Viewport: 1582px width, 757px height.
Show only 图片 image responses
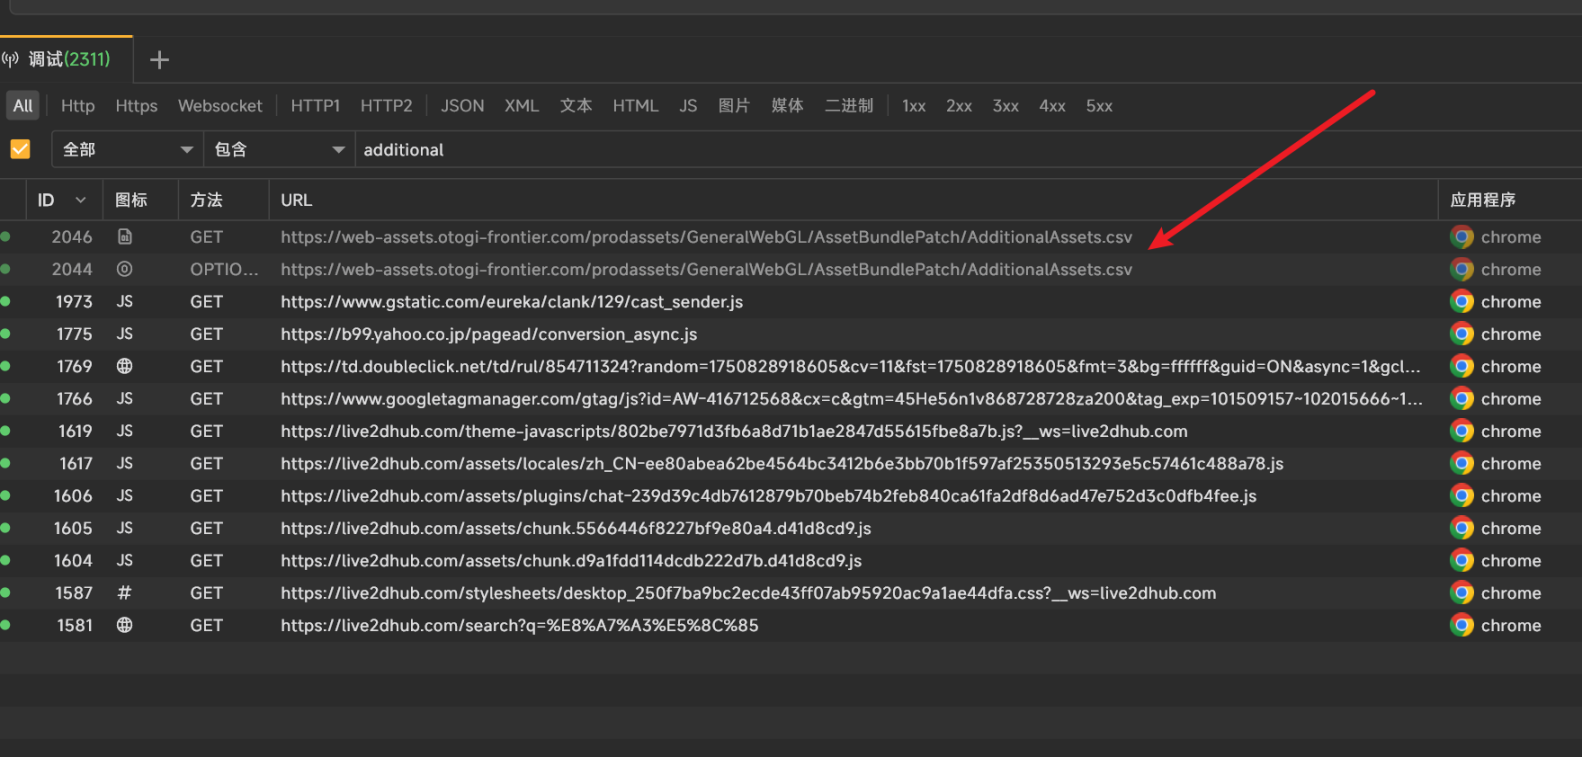point(734,105)
